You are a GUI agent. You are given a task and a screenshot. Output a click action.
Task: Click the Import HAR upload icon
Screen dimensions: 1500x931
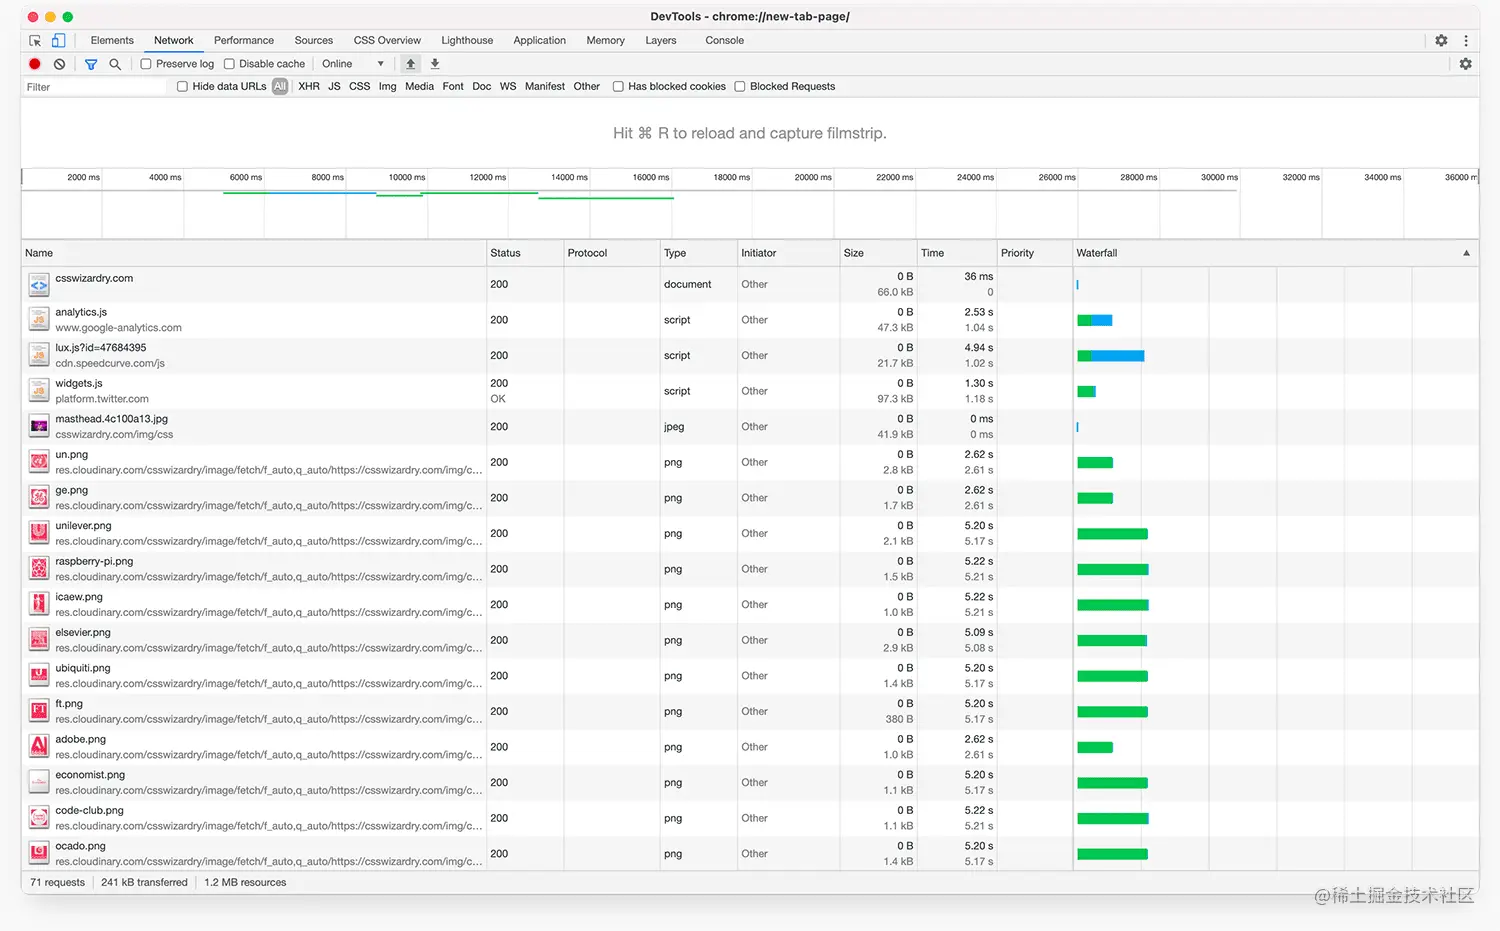[410, 64]
